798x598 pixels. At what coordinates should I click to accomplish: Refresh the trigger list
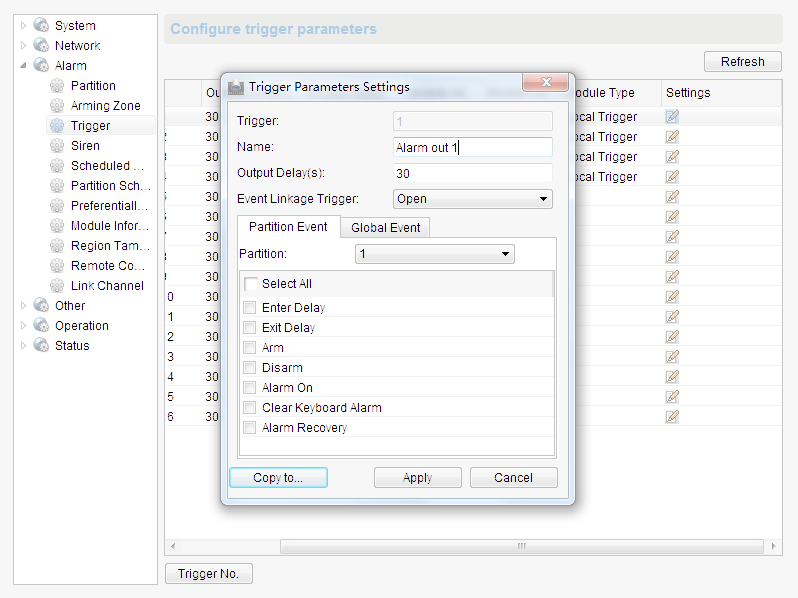click(x=743, y=62)
